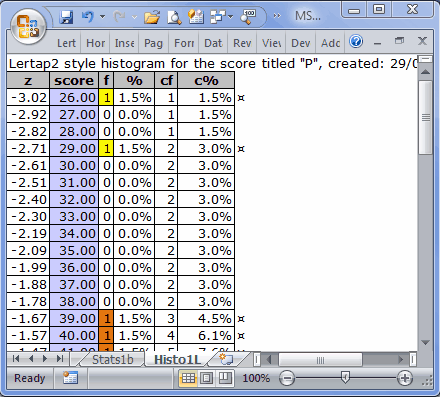Select the c% cell 6.1%
The image size is (440, 397).
pyautogui.click(x=206, y=336)
